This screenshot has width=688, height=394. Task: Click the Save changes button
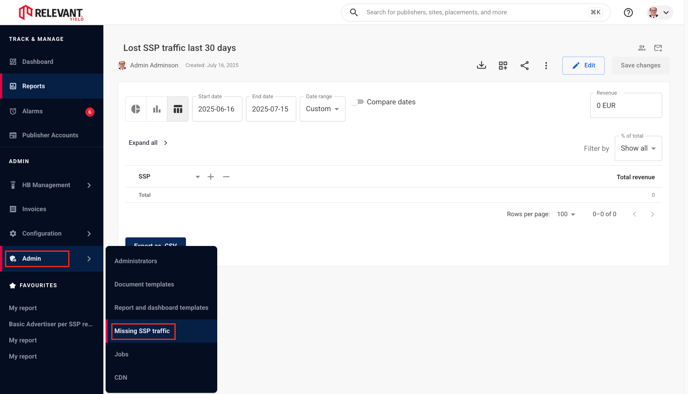(x=640, y=65)
